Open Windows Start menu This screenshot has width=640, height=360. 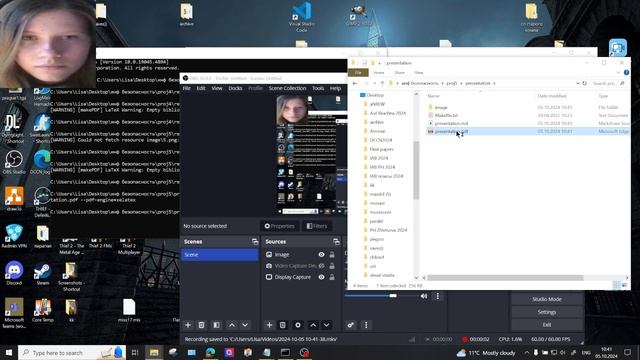click(x=9, y=353)
